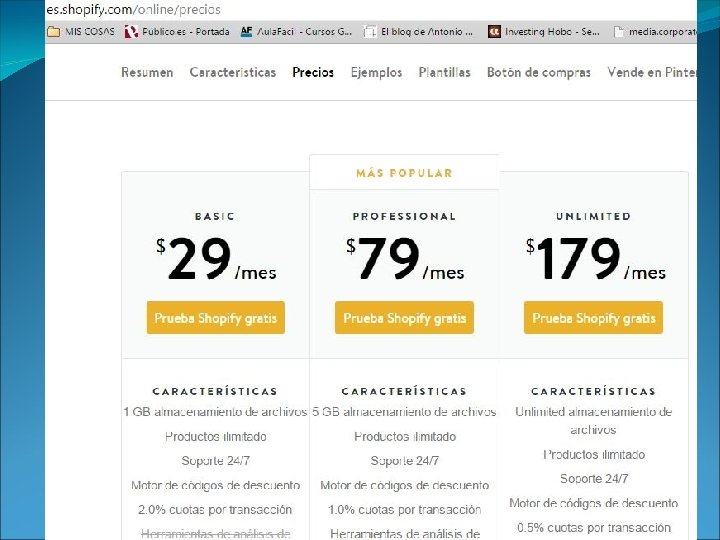Click '1.0% cuotas por transacción' text
Viewport: 720px width, 540px height.
pyautogui.click(x=405, y=510)
